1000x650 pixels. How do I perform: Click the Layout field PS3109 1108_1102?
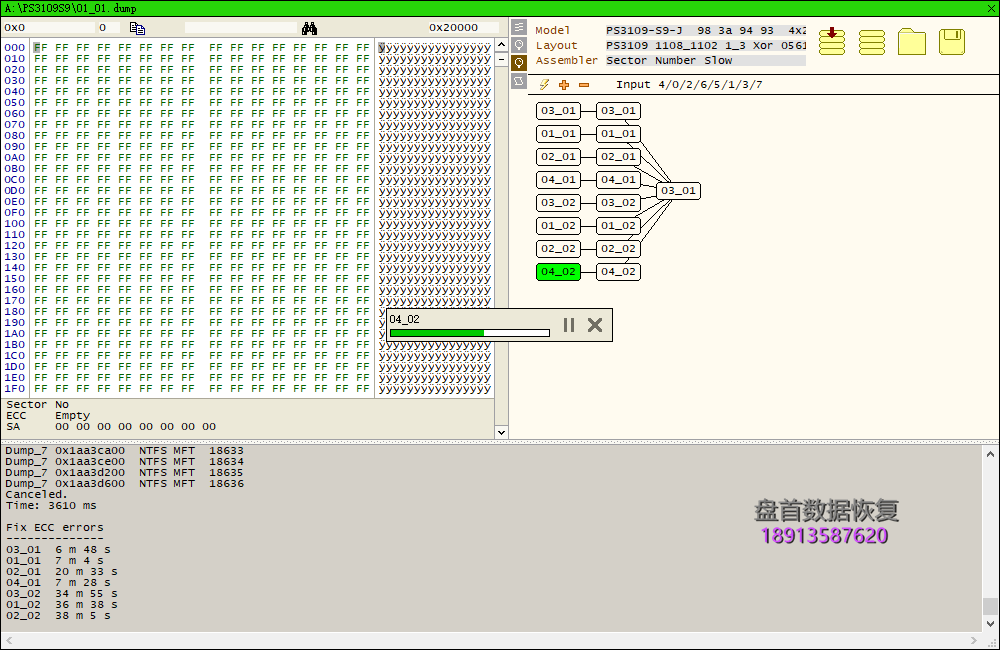pos(705,45)
